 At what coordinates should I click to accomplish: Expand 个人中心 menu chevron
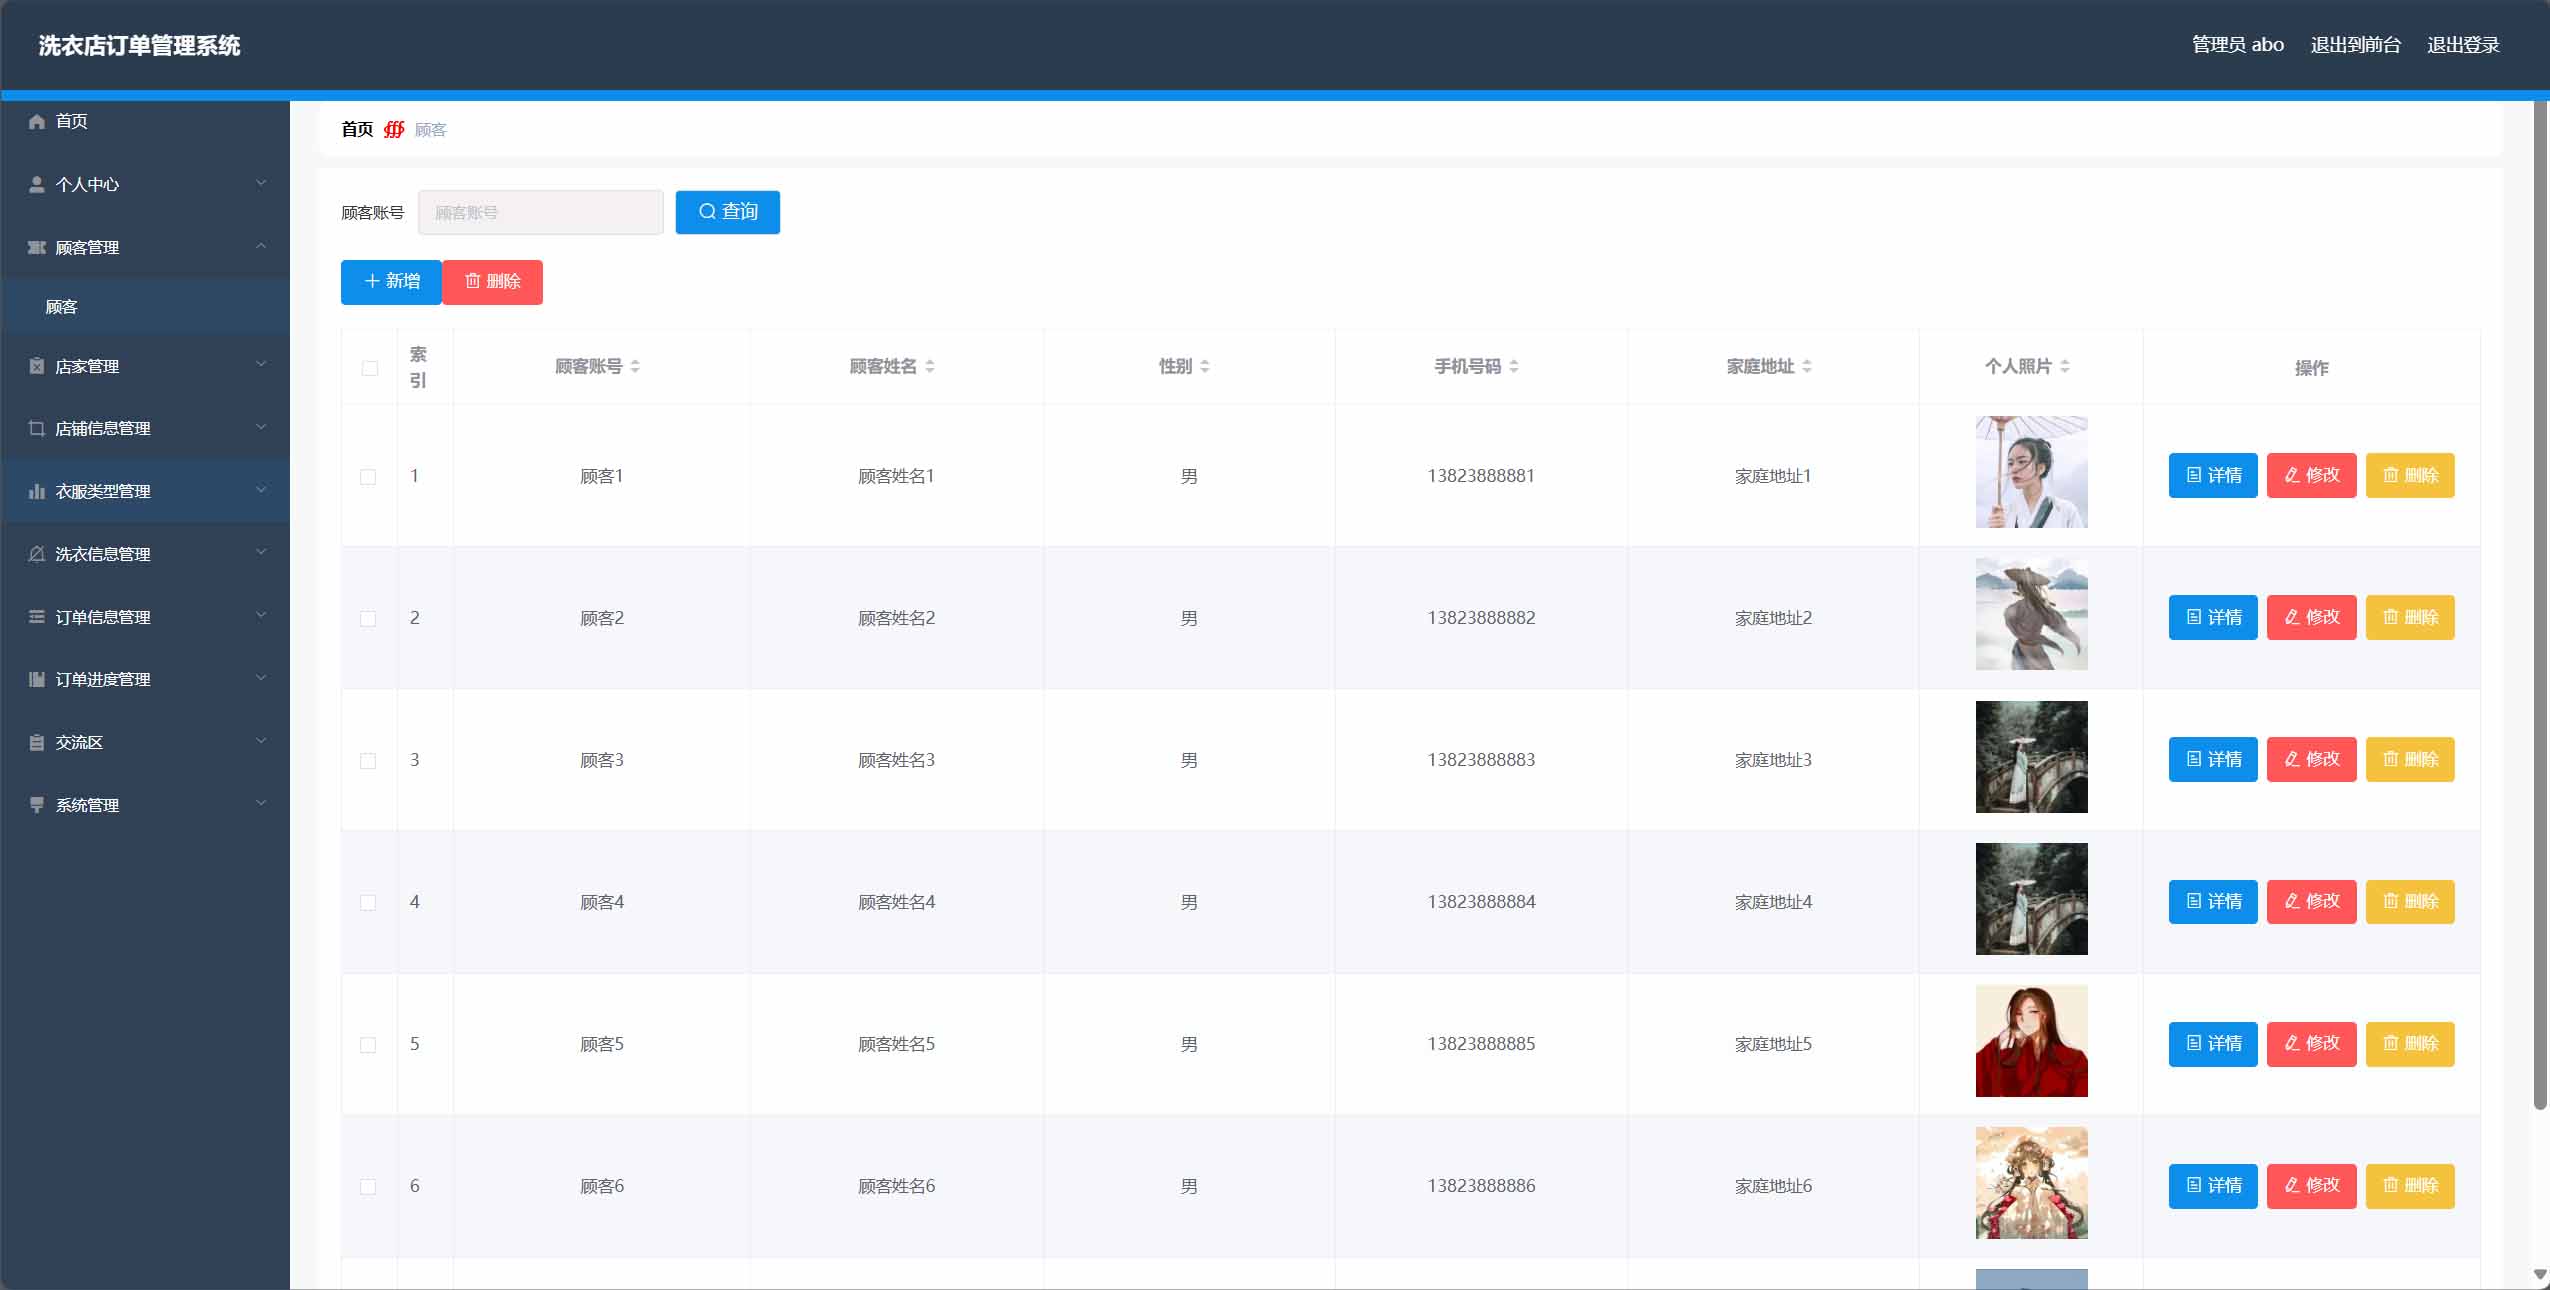[x=261, y=183]
